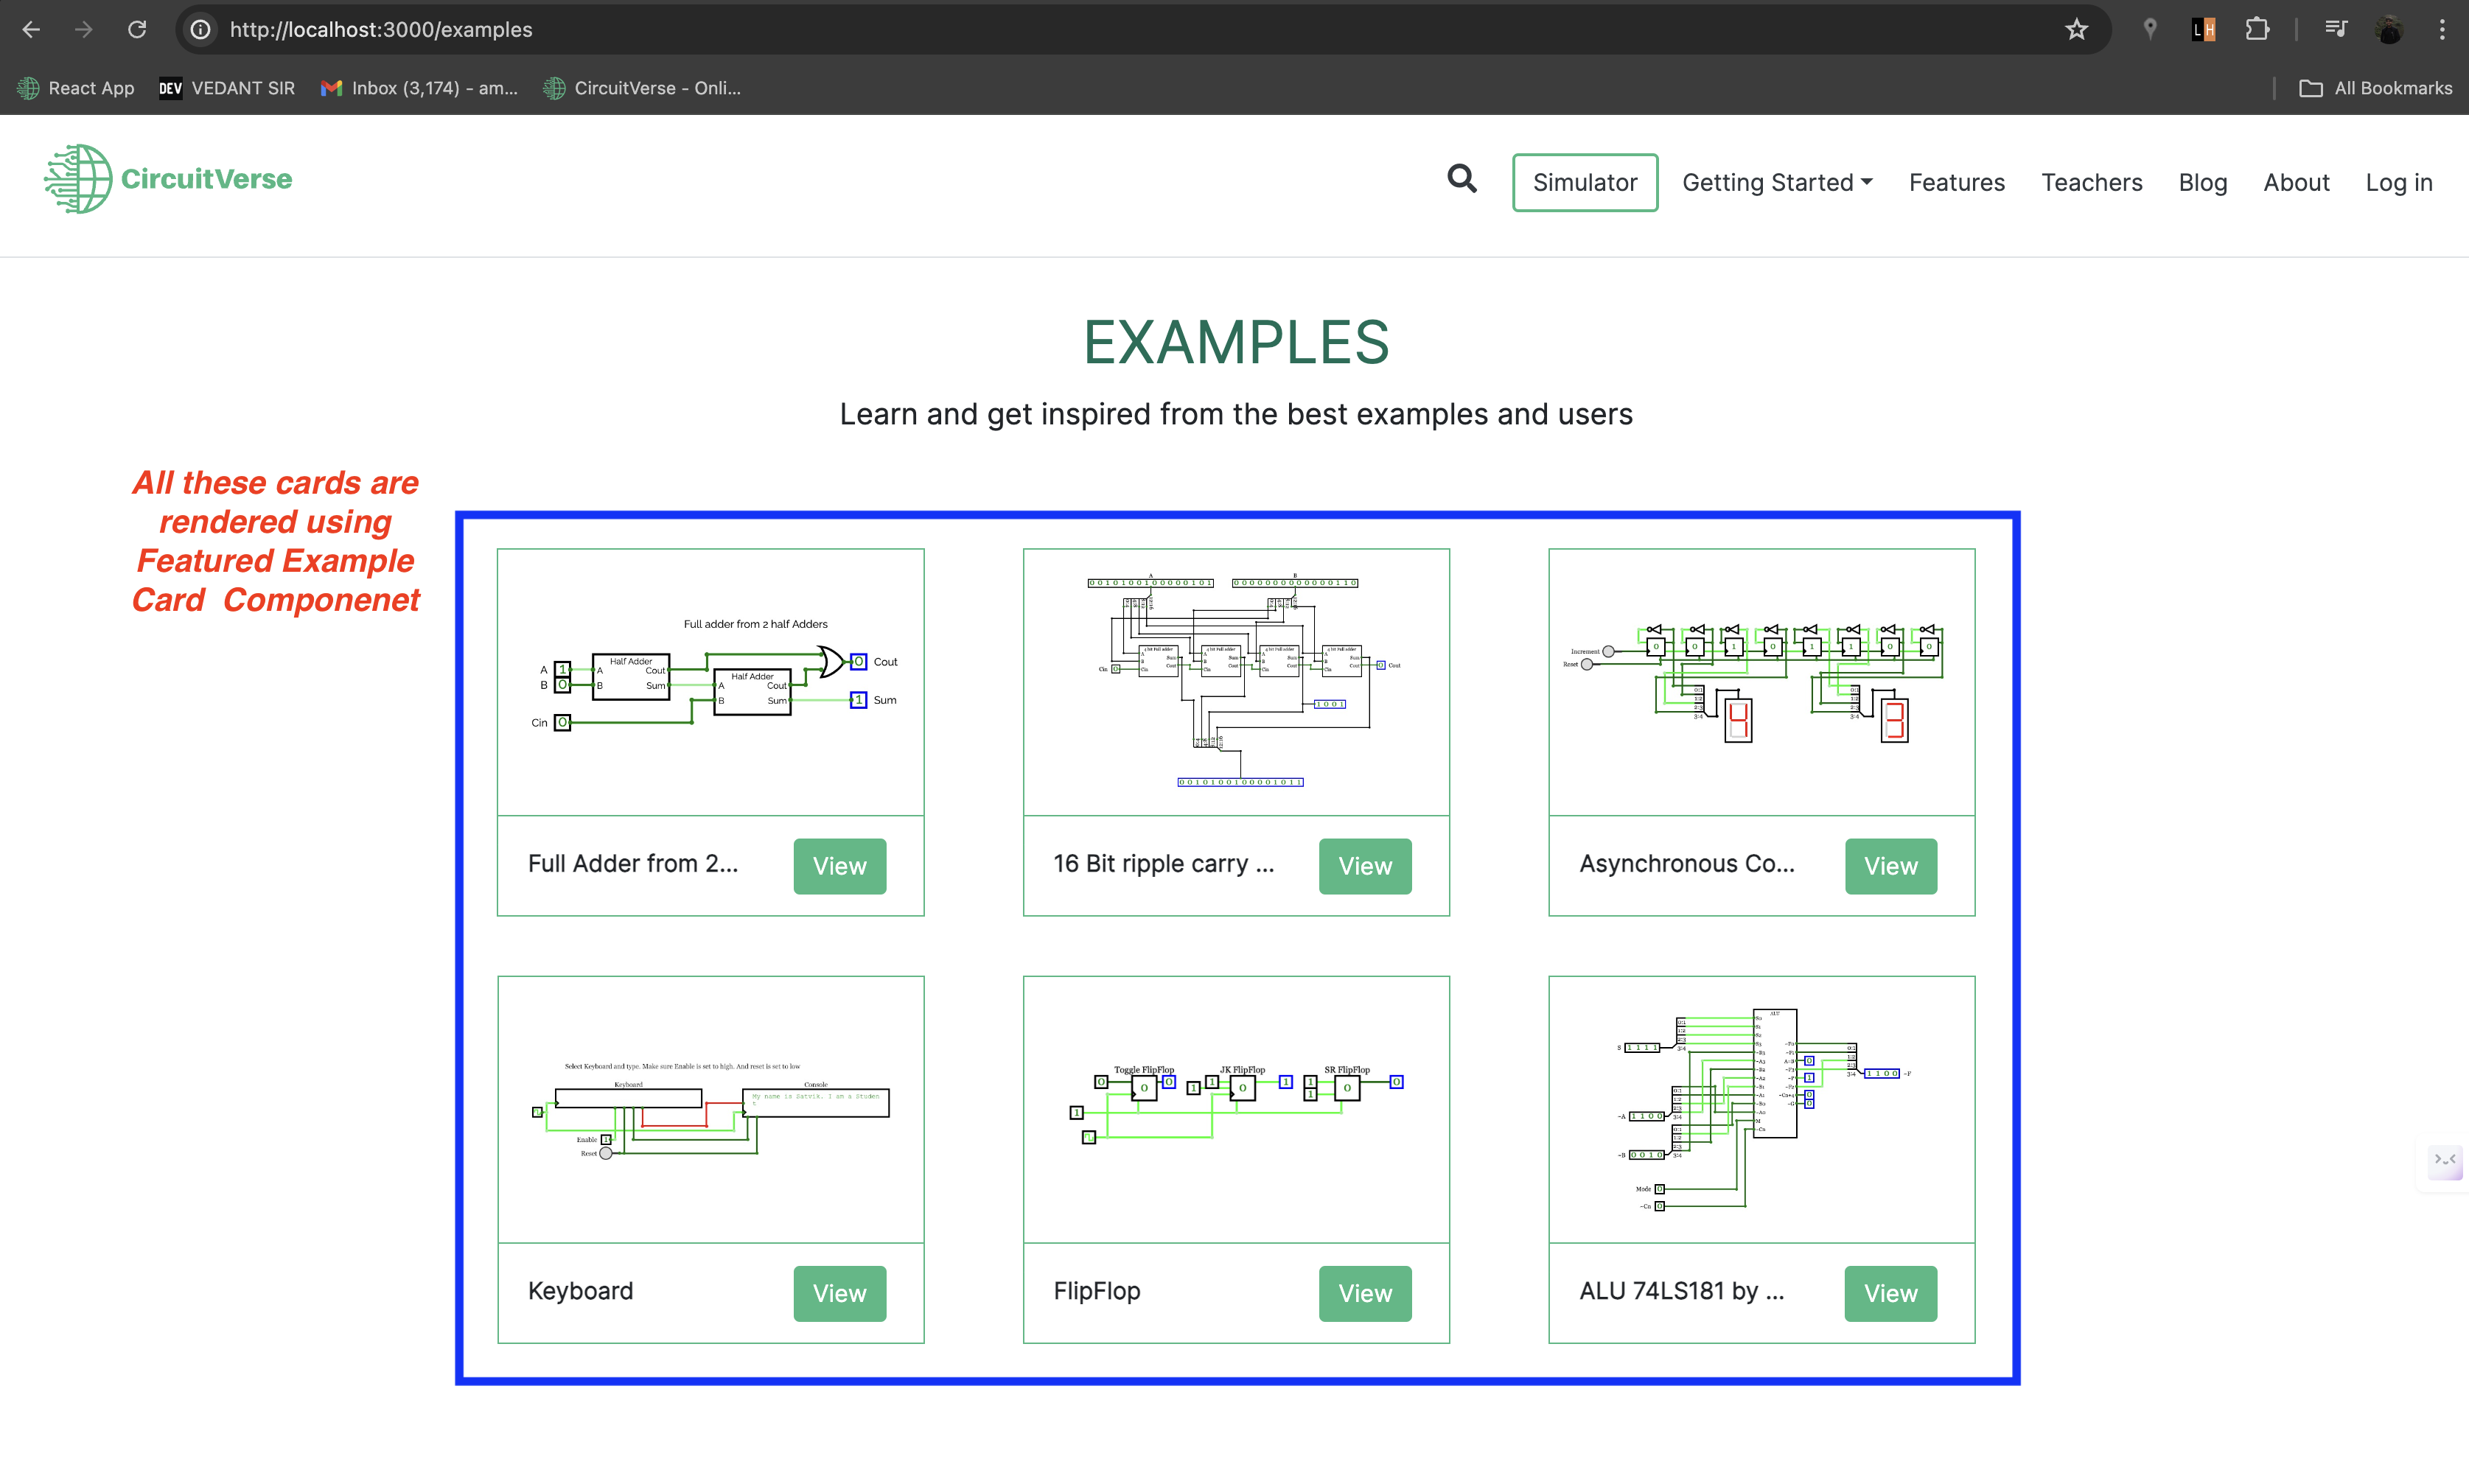The width and height of the screenshot is (2469, 1484).
Task: Open the browser profile avatar icon
Action: point(2390,29)
